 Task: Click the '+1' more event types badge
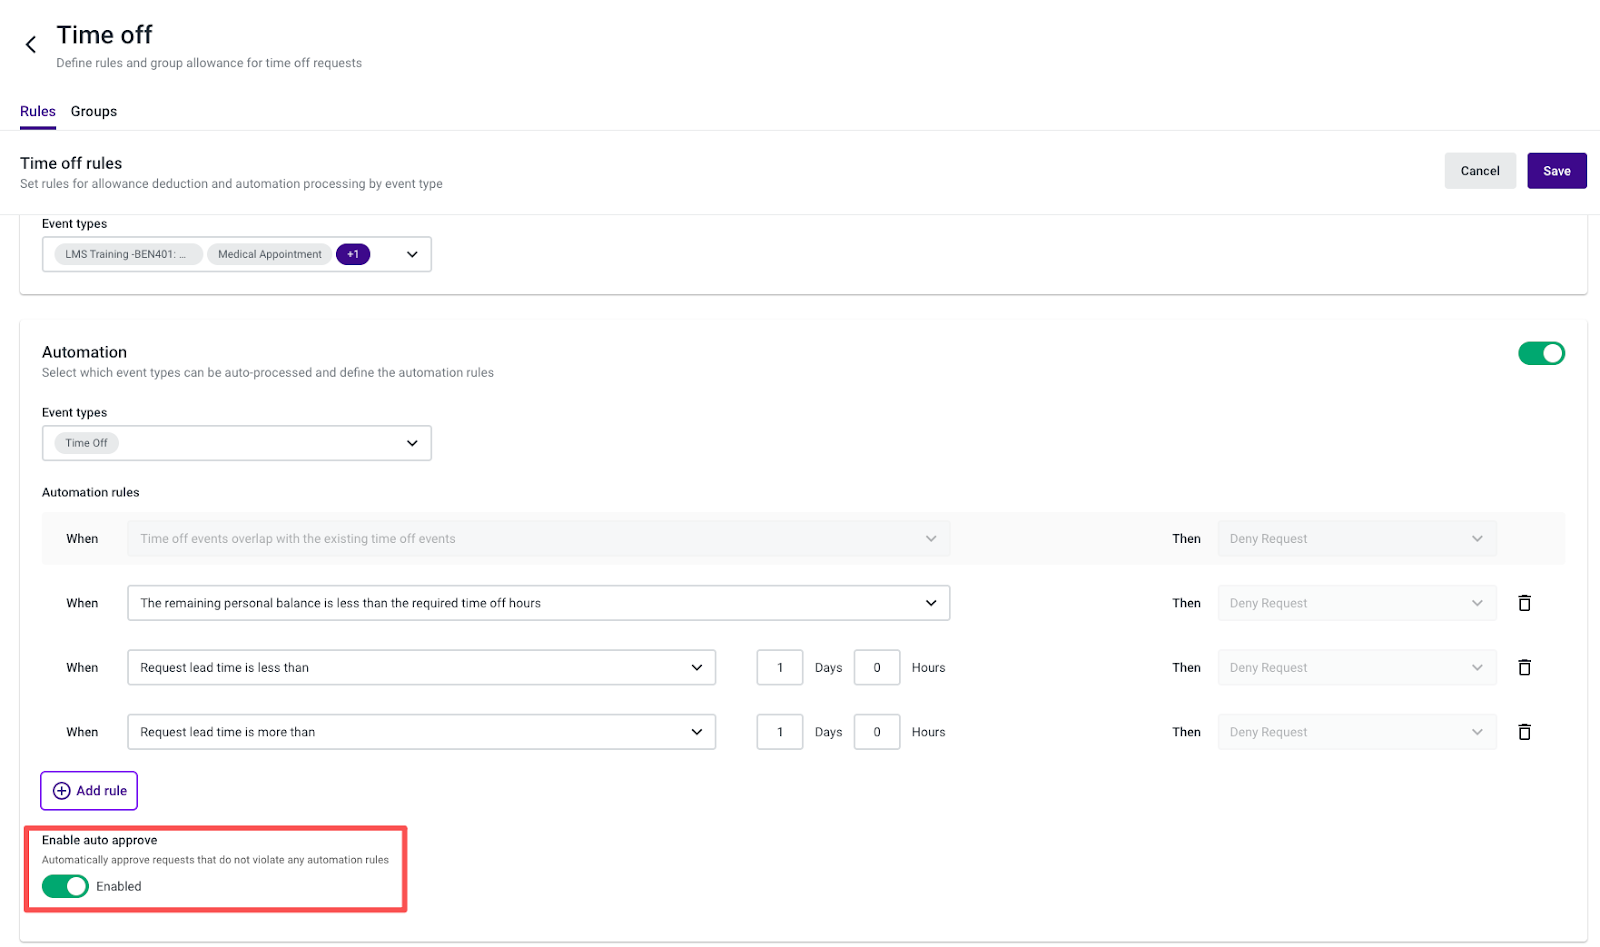pos(353,254)
